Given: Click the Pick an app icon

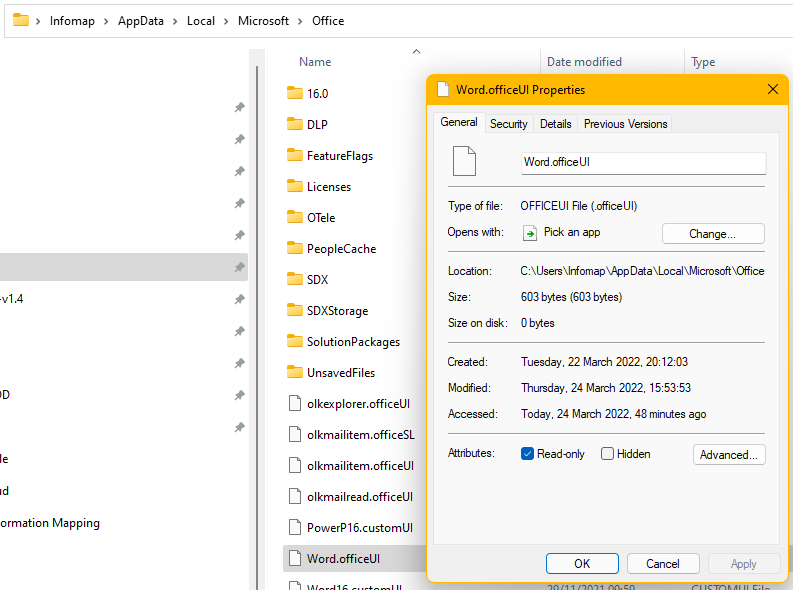Looking at the screenshot, I should 530,233.
